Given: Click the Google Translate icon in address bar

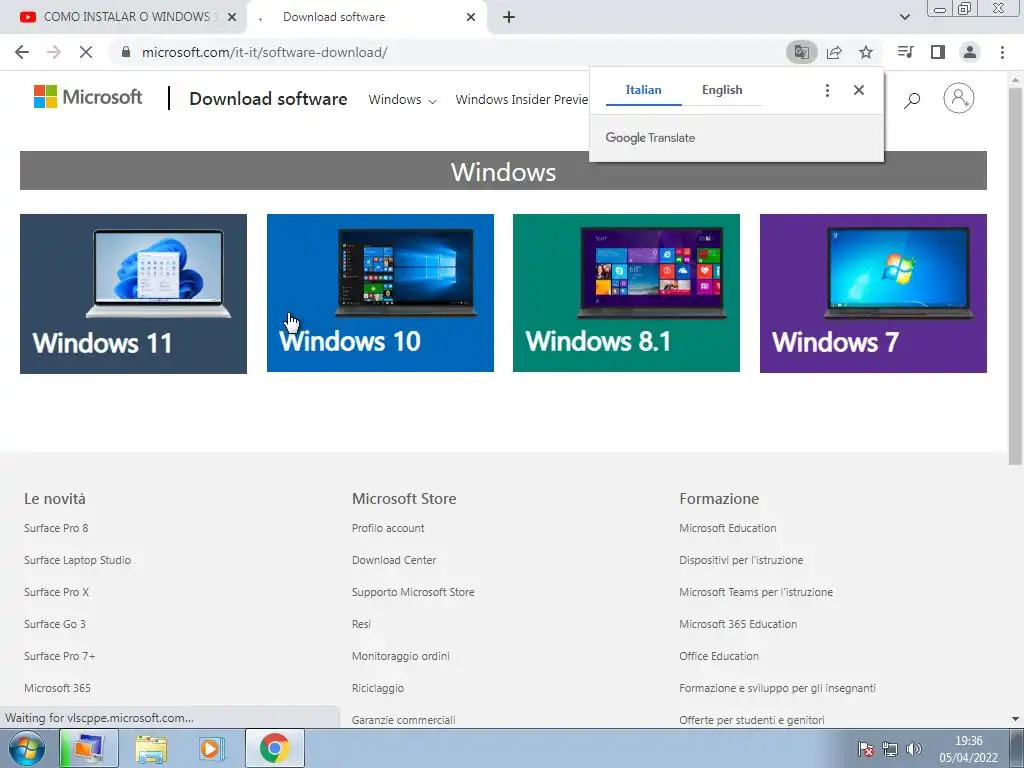Looking at the screenshot, I should coord(801,52).
